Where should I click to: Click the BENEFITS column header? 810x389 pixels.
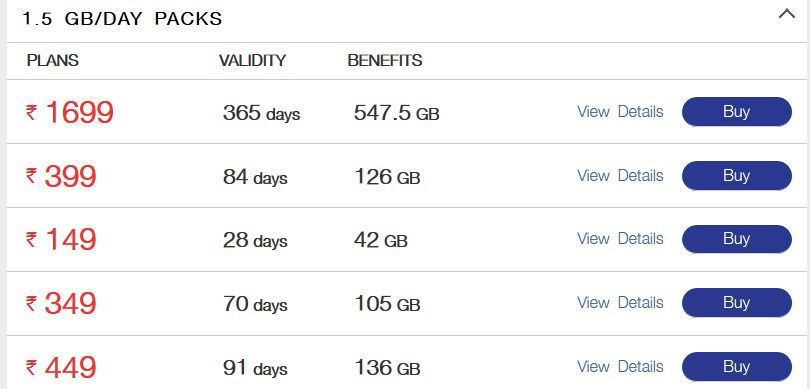(x=385, y=60)
